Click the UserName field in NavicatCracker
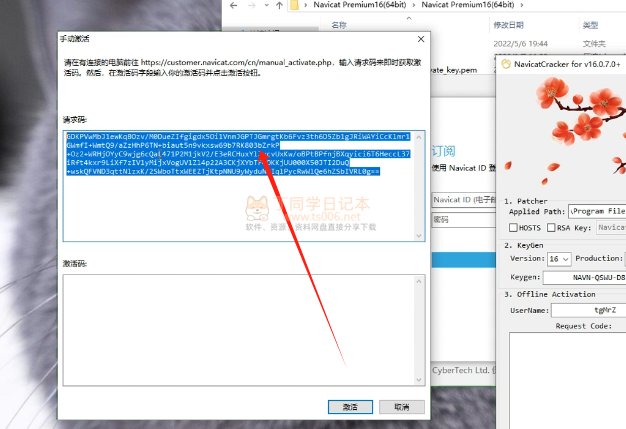The height and width of the screenshot is (429, 626). coord(588,310)
